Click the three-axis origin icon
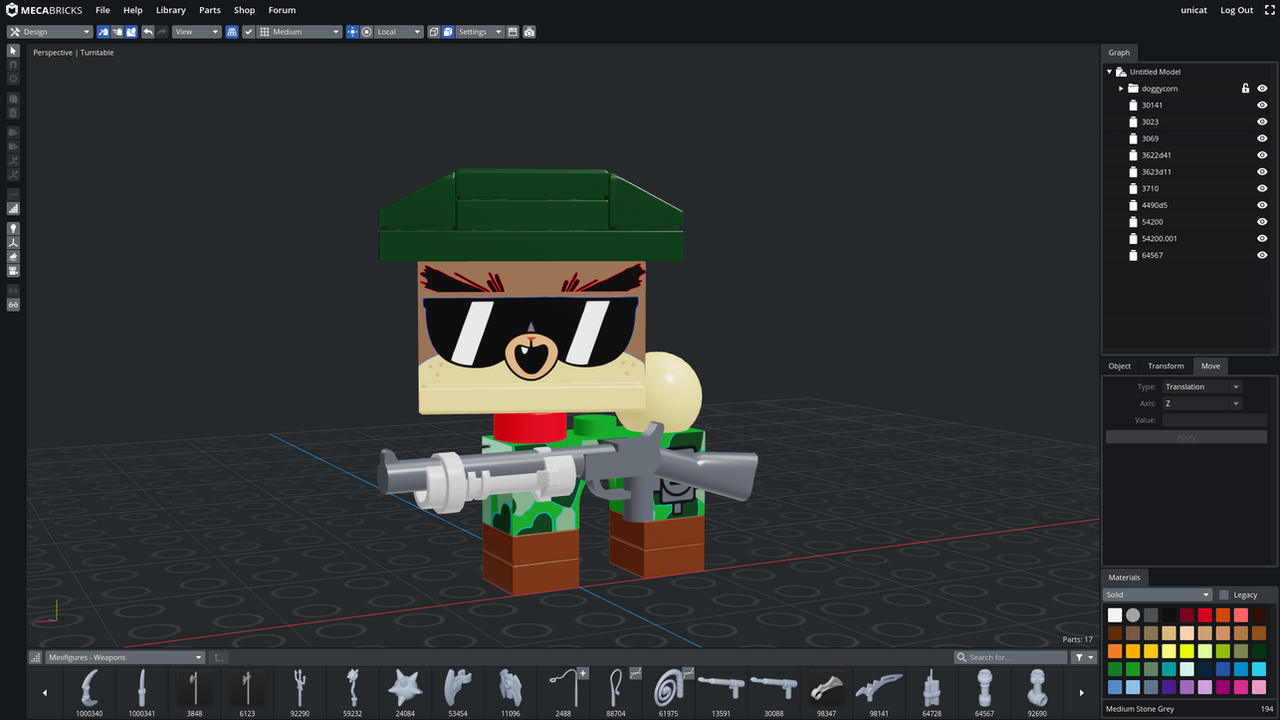 coord(13,242)
